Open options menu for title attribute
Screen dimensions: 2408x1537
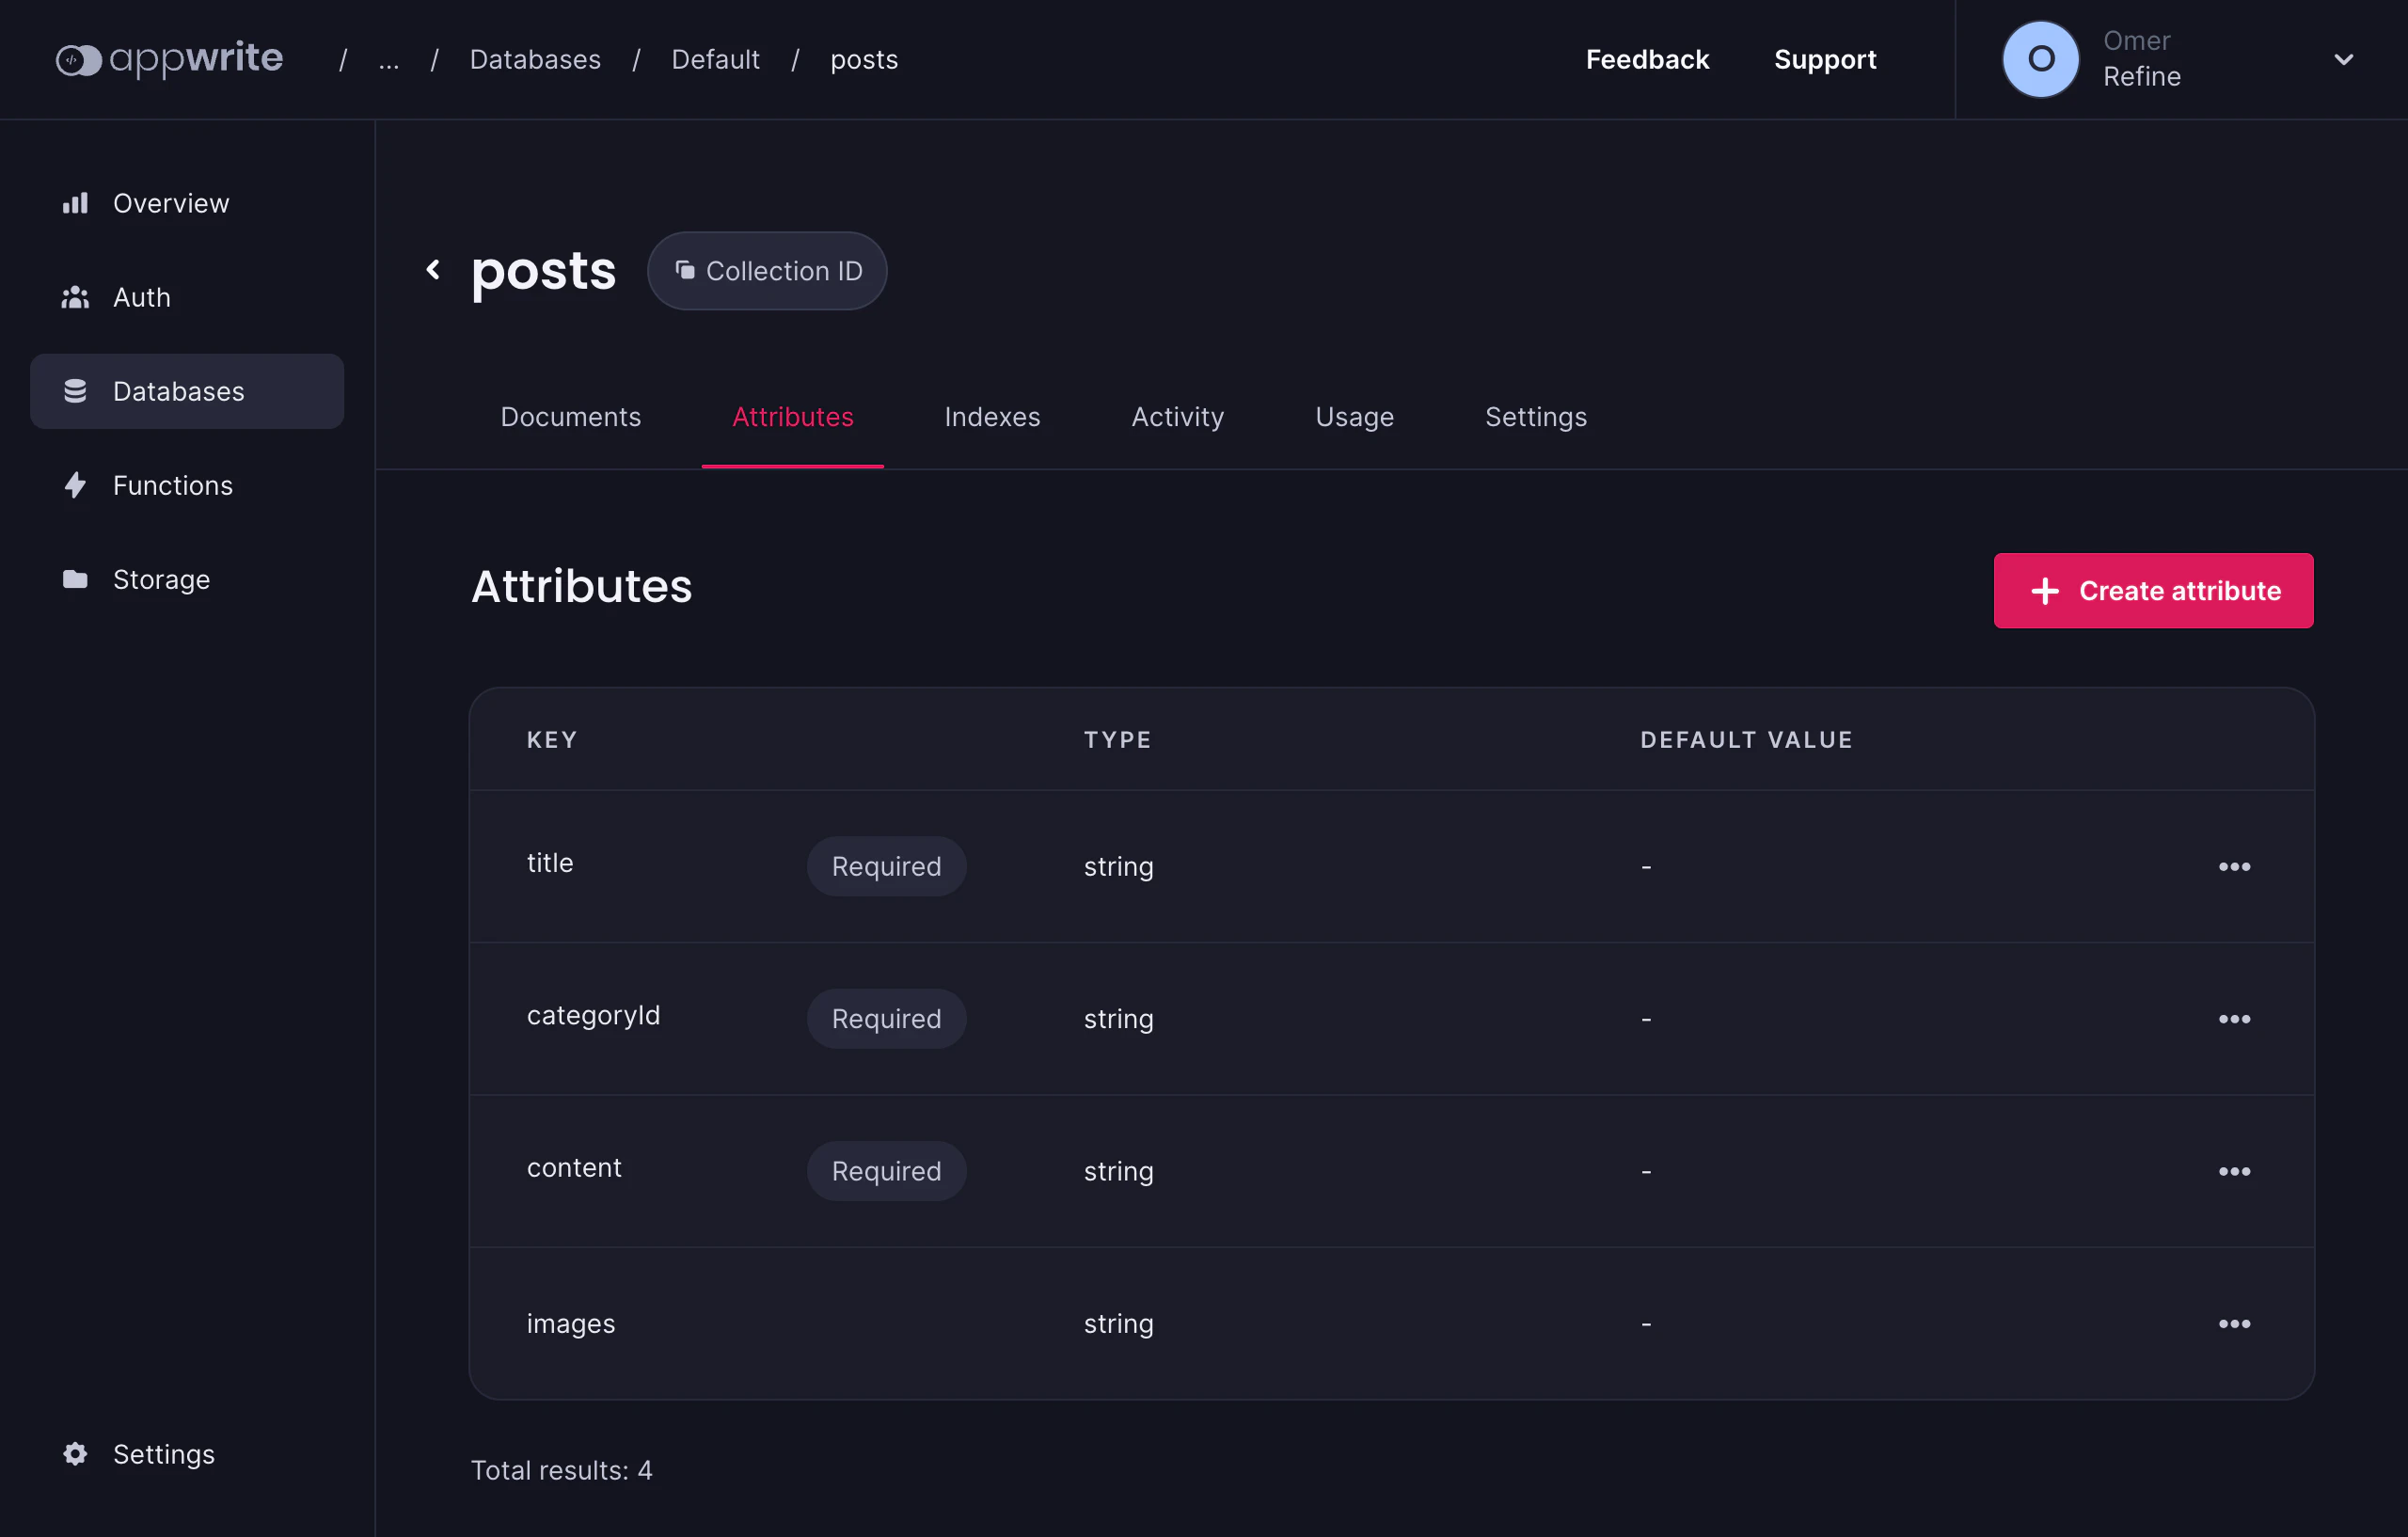(2235, 866)
